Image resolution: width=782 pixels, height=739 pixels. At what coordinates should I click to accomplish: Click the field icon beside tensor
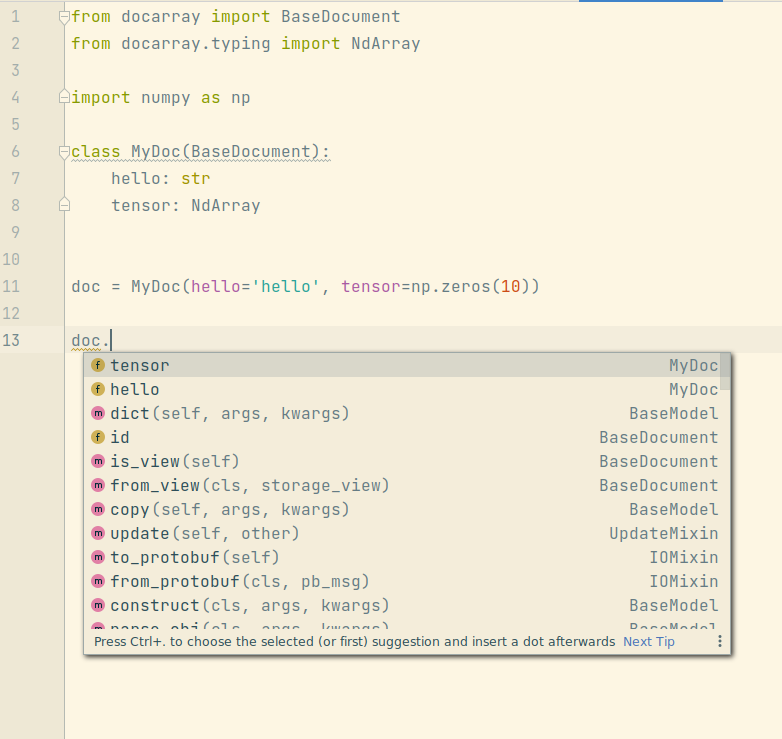coord(98,365)
